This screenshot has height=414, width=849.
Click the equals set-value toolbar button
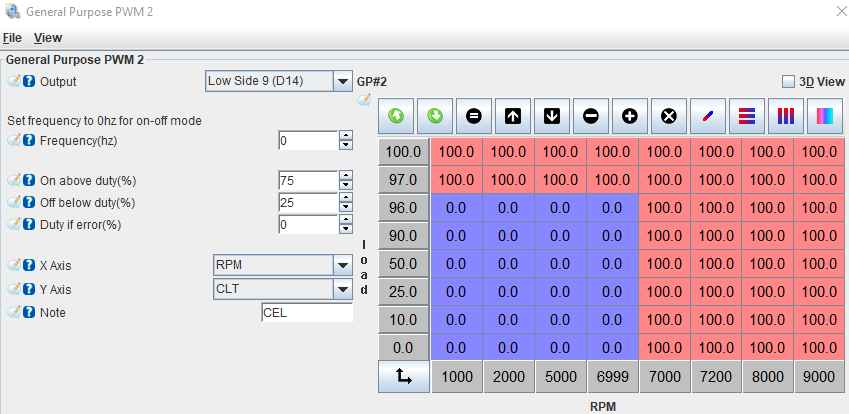coord(474,116)
